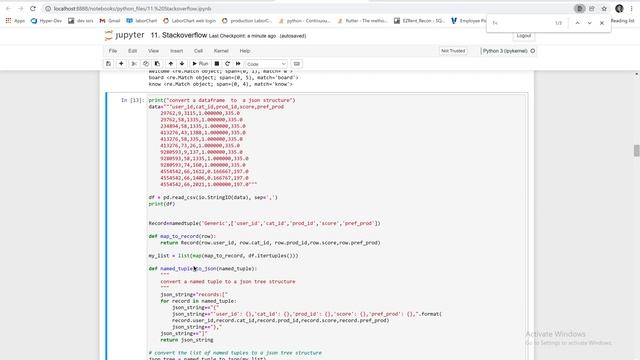This screenshot has height=360, width=640.
Task: Run the current cell
Action: [x=200, y=64]
